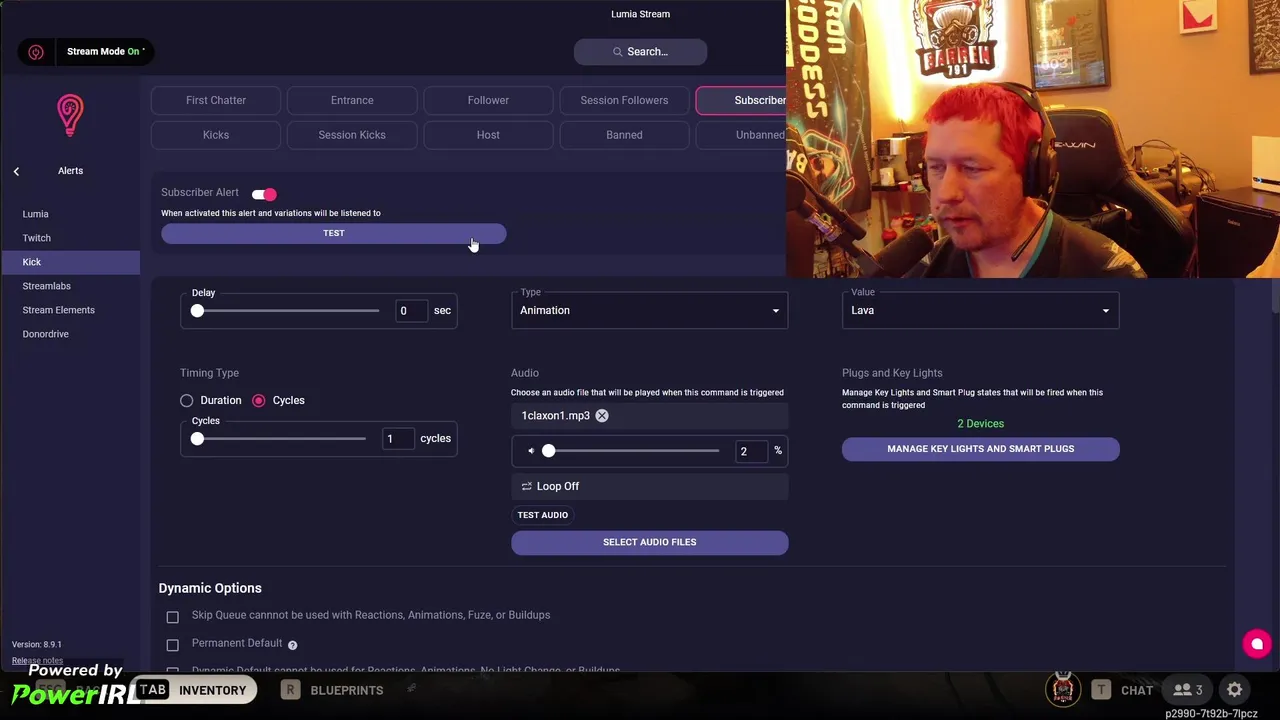The width and height of the screenshot is (1280, 720).
Task: Click the TEST AUDIO button
Action: [x=542, y=515]
